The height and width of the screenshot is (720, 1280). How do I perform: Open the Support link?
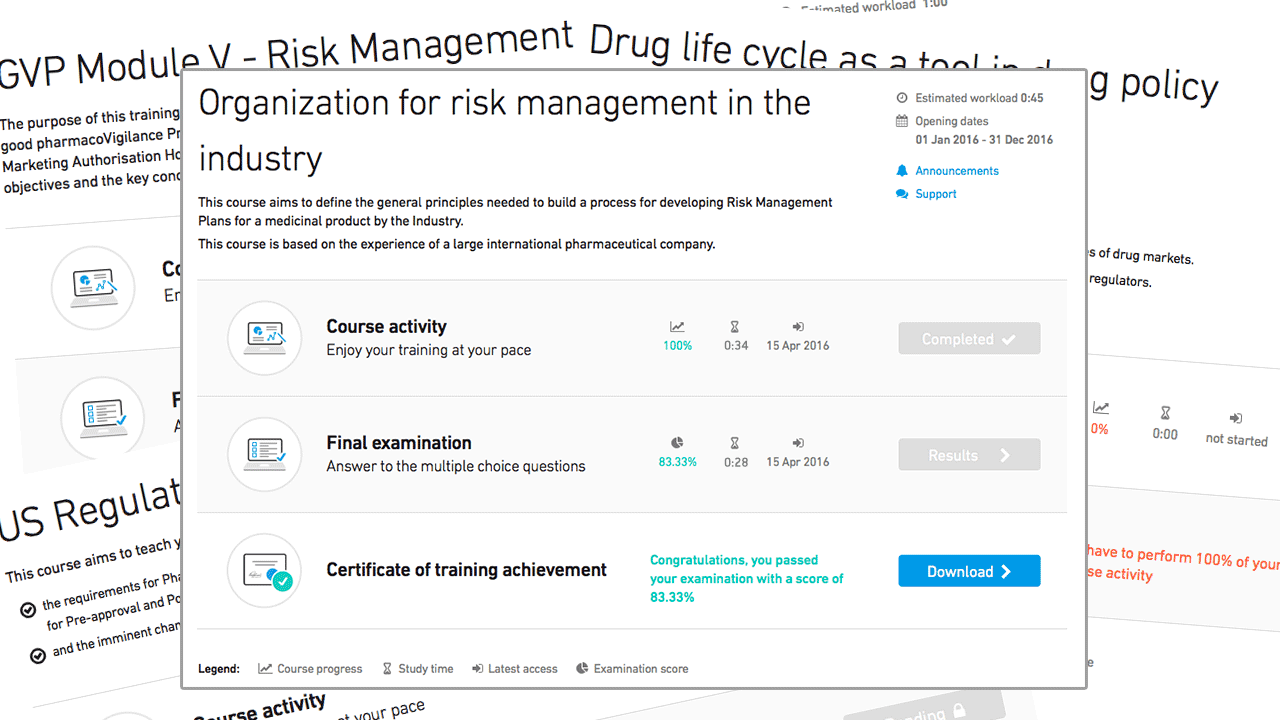(x=936, y=194)
